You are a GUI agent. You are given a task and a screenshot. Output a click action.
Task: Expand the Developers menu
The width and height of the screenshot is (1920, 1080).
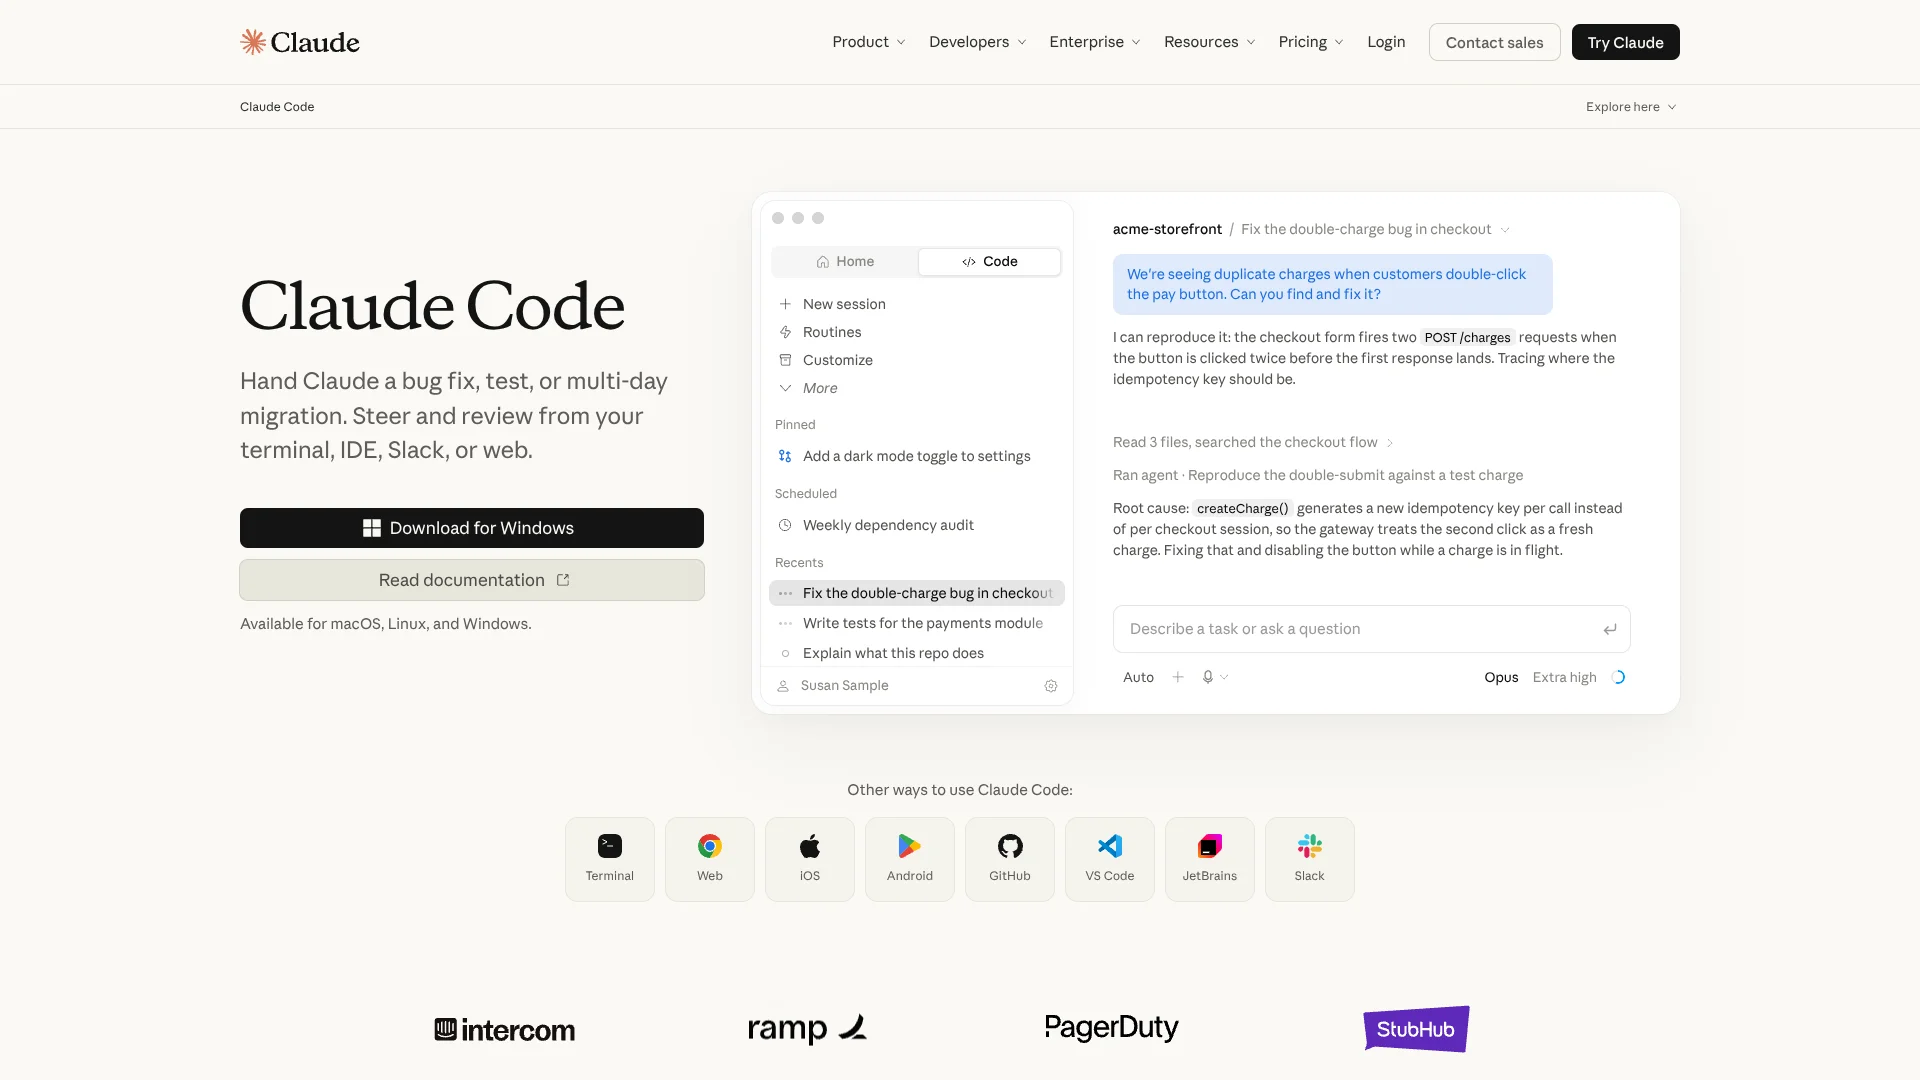977,42
